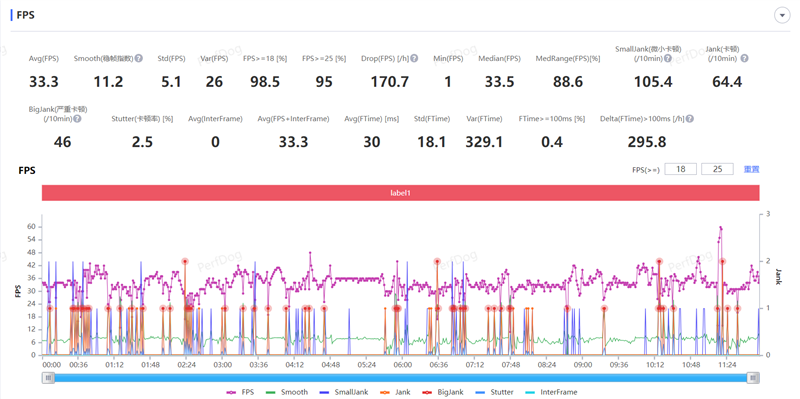Grab the right handle of time range slider
800x399 pixels.
tap(753, 378)
